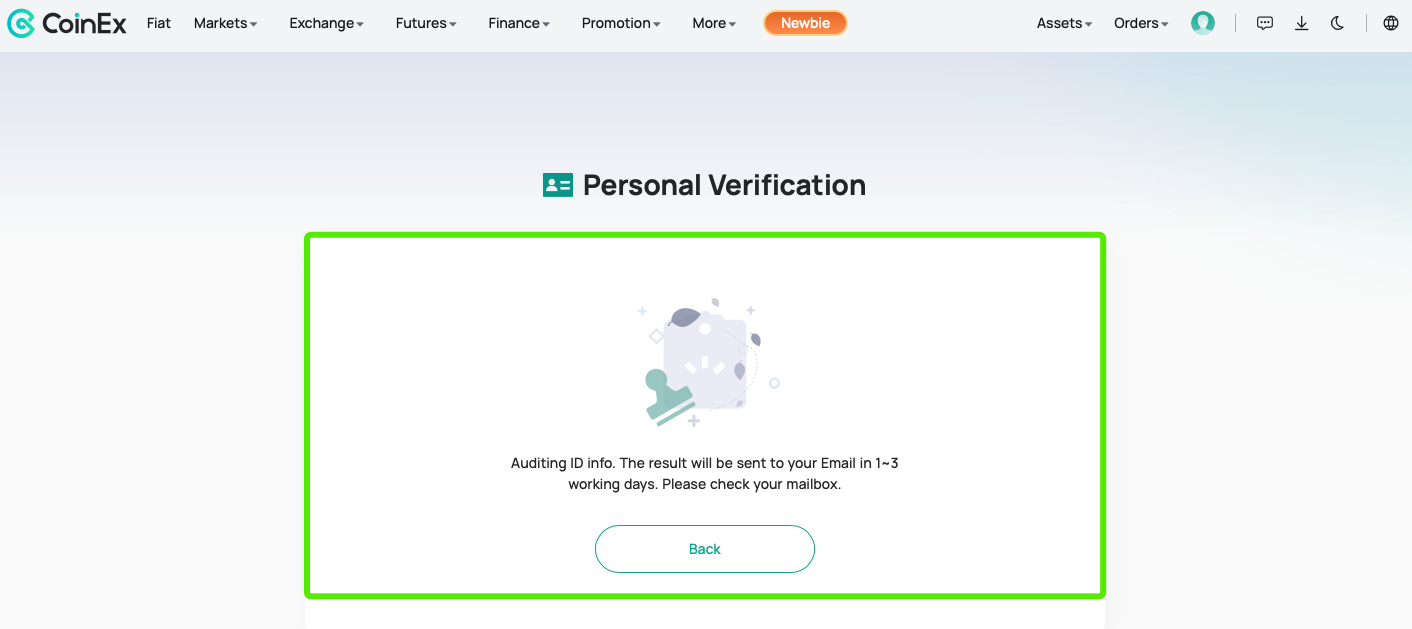Click the download app icon
The height and width of the screenshot is (629, 1412).
point(1301,23)
